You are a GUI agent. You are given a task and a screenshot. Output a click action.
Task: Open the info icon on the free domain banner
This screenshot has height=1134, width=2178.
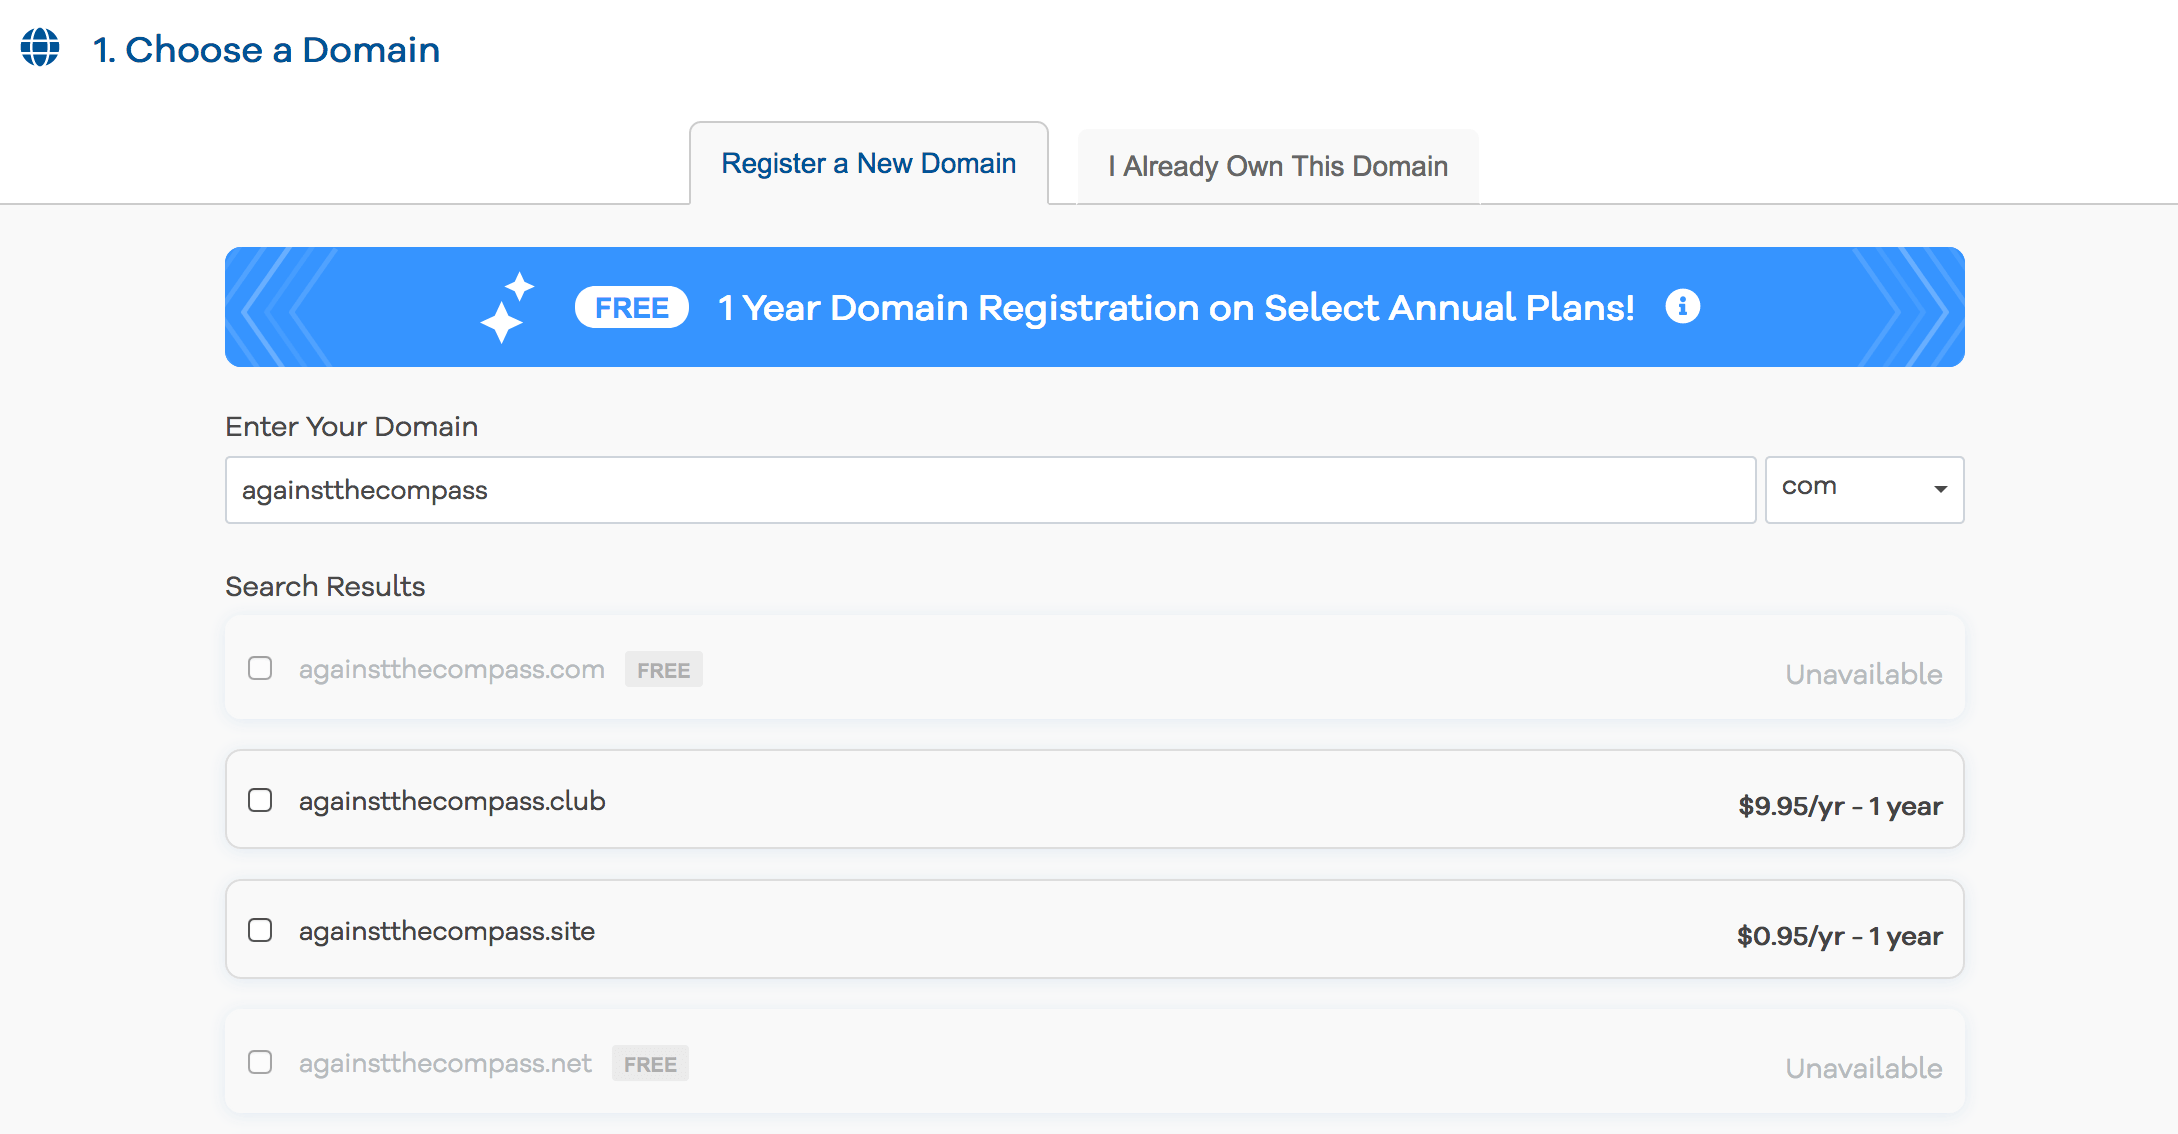[x=1682, y=306]
